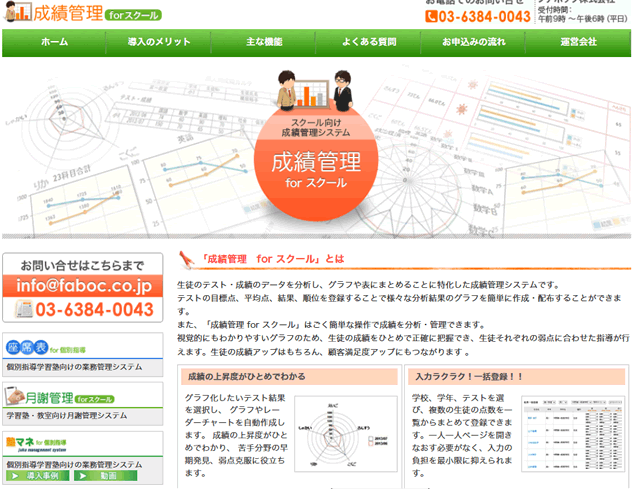This screenshot has width=640, height=498.
Task: Click the 「成績管理 for スクール」とは heading
Action: pyautogui.click(x=273, y=259)
